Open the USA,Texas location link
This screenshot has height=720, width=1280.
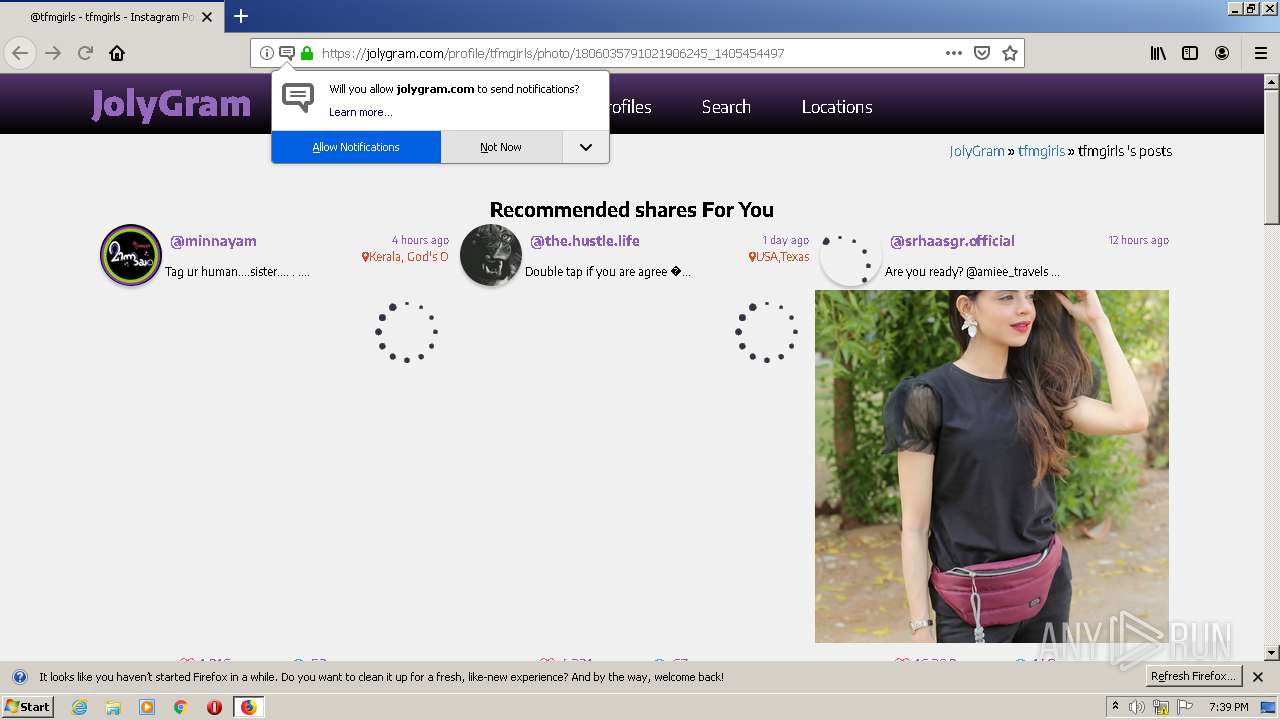click(779, 257)
